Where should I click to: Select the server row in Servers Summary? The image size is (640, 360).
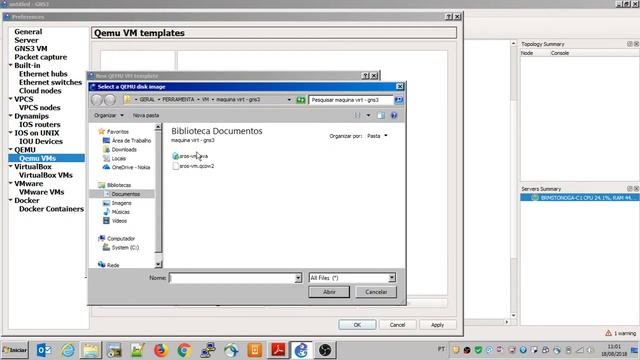click(580, 198)
